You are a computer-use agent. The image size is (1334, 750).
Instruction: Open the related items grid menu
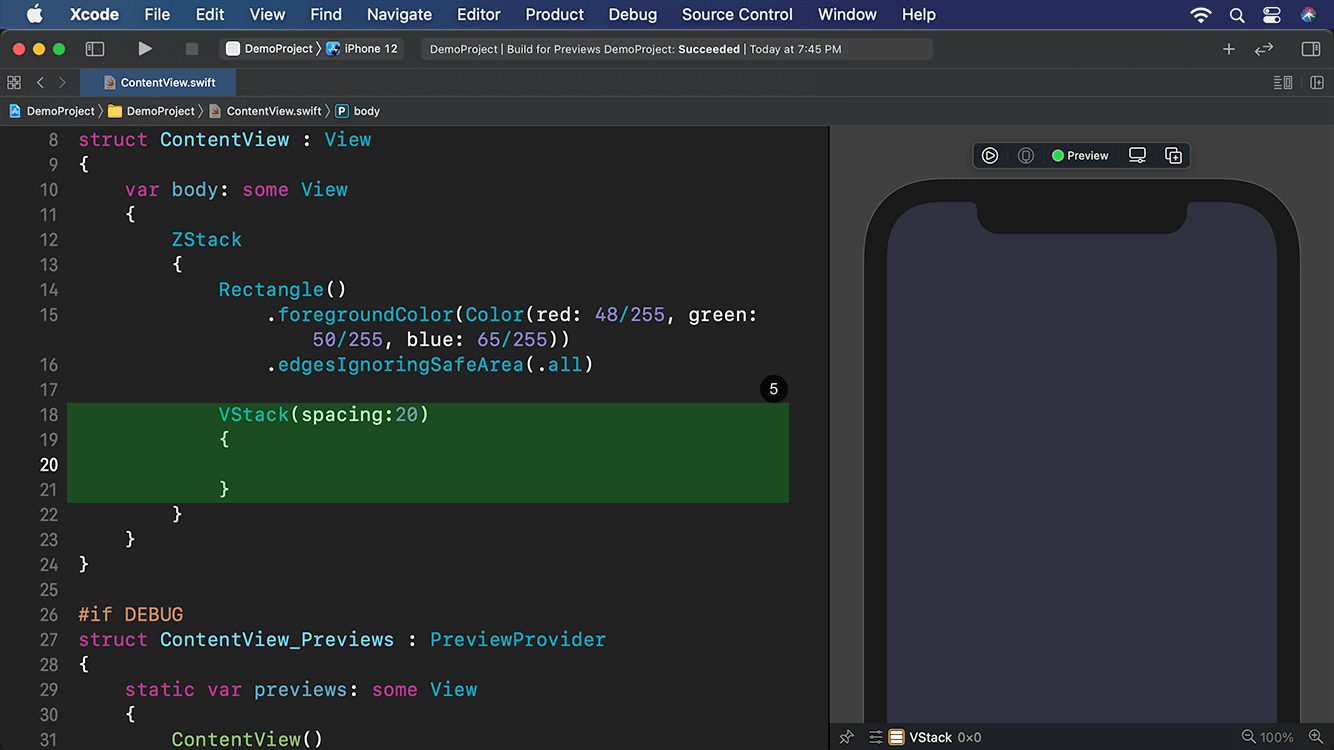coord(14,83)
